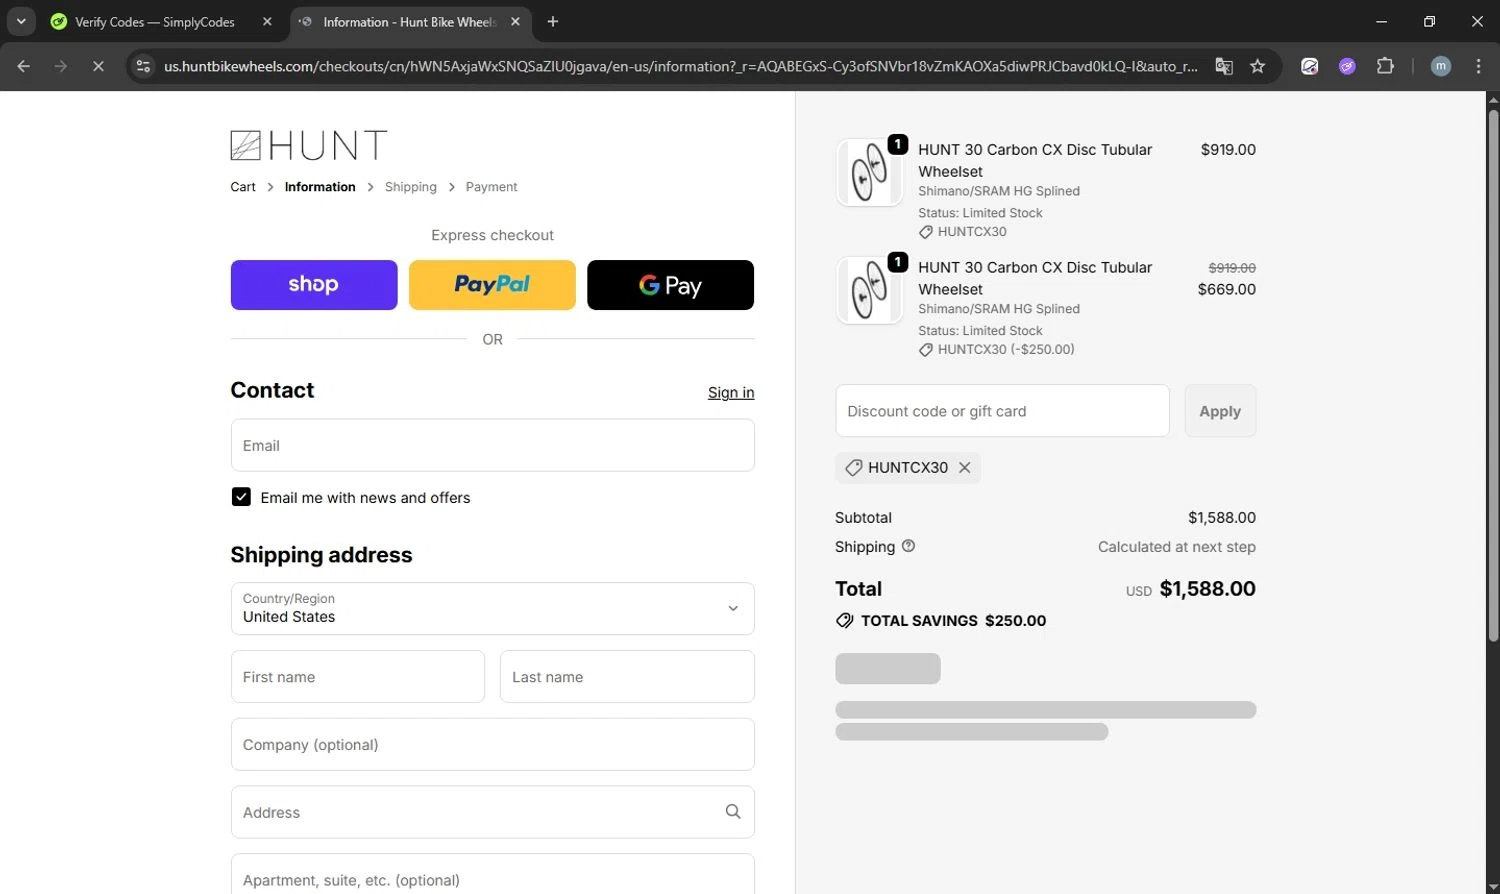The image size is (1500, 894).
Task: Switch to the Verify Codes SimplyCodes tab
Action: (x=155, y=21)
